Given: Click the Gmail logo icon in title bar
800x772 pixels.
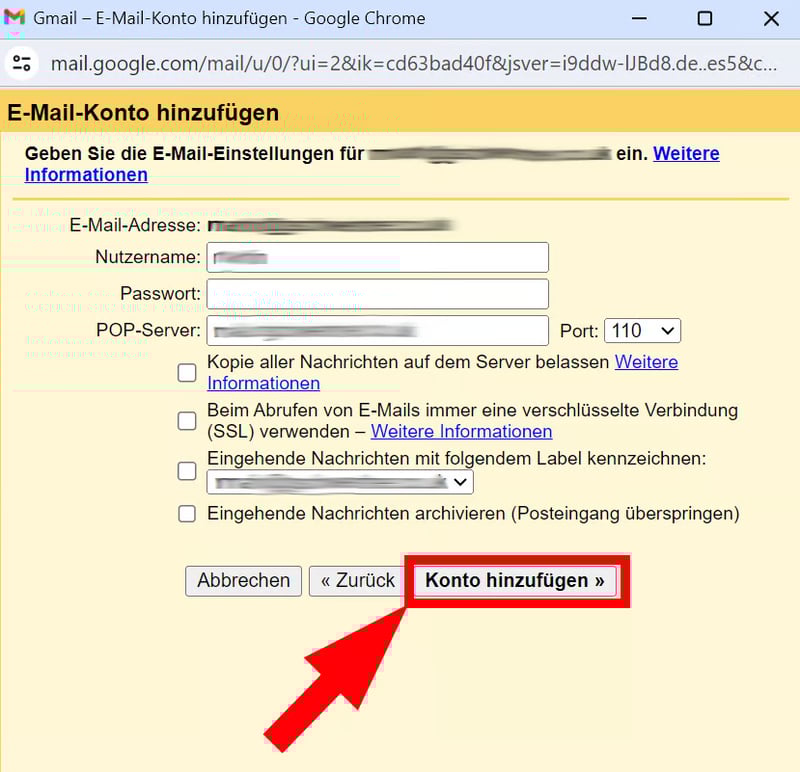Looking at the screenshot, I should pos(15,18).
